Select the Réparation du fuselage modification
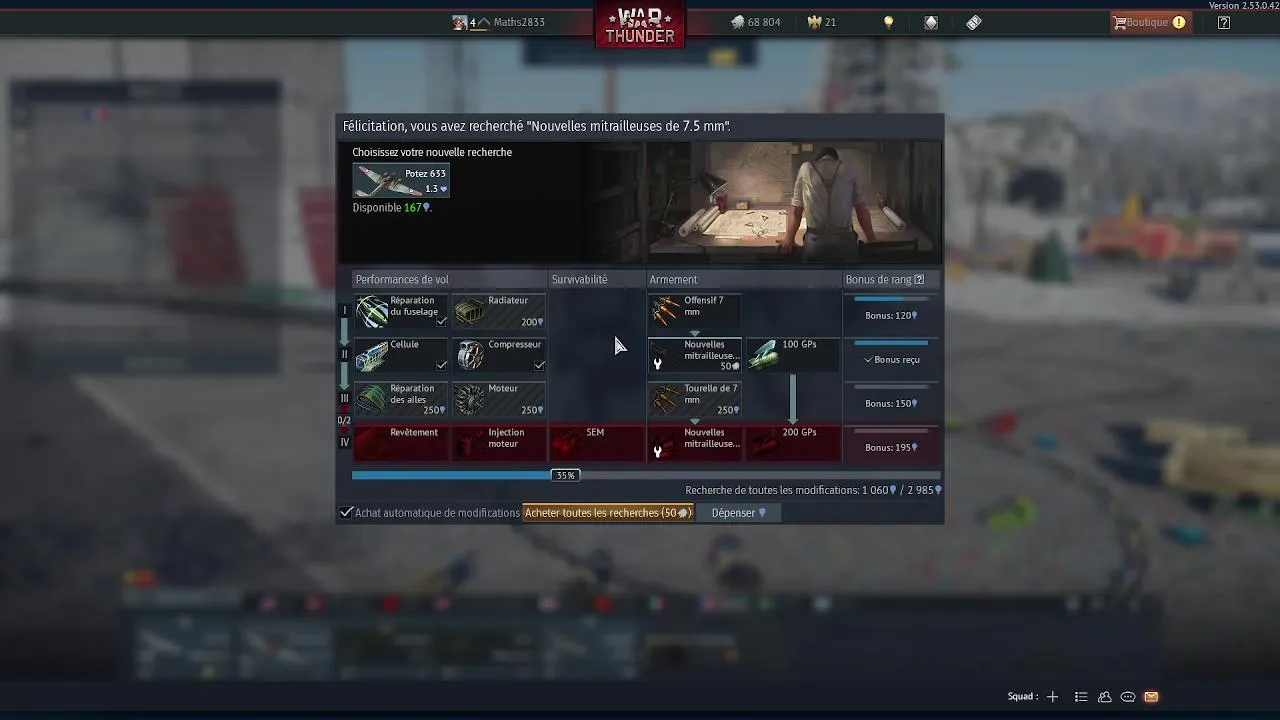Viewport: 1280px width, 720px height. click(x=401, y=312)
